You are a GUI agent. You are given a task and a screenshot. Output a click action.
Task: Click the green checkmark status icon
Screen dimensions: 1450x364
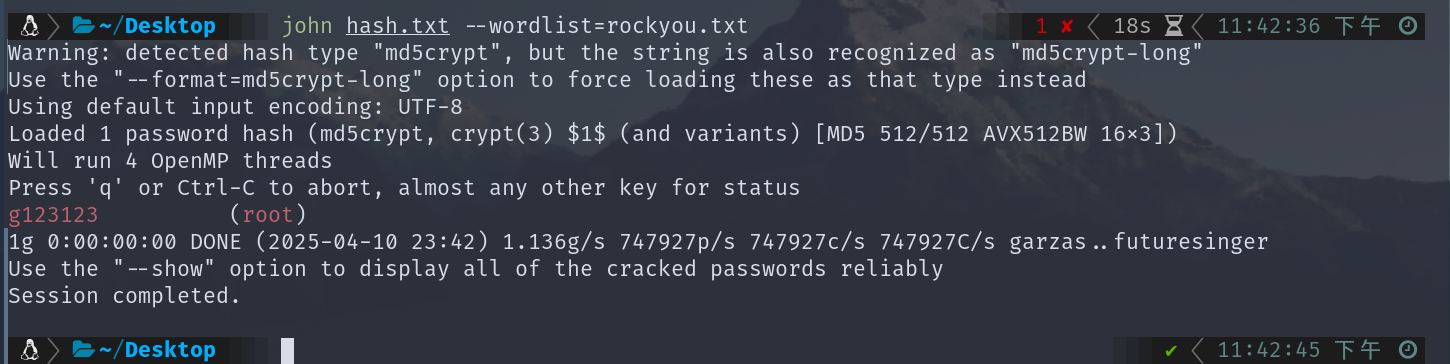(1171, 350)
